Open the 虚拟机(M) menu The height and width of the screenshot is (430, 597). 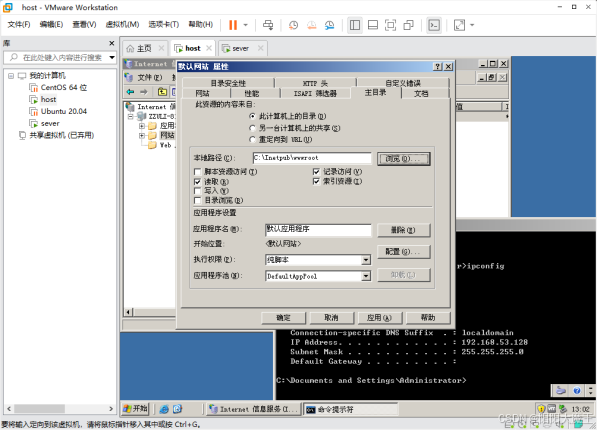[122, 24]
